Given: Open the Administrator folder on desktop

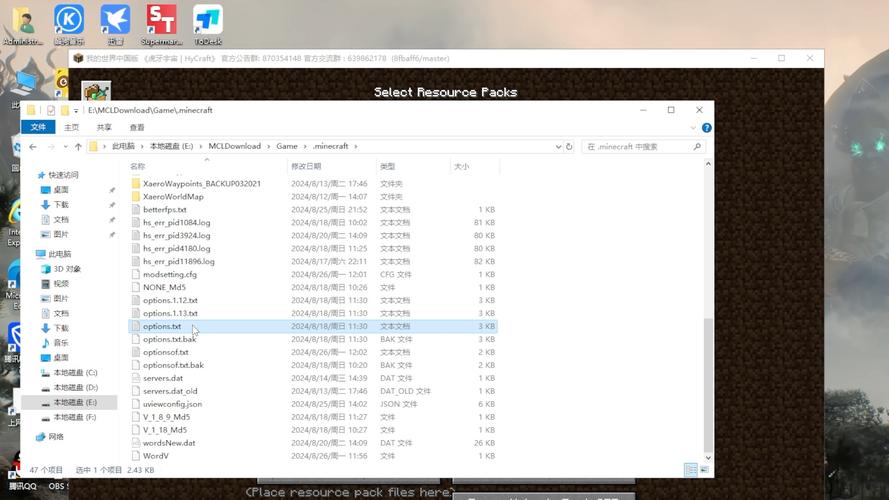Looking at the screenshot, I should pos(23,24).
